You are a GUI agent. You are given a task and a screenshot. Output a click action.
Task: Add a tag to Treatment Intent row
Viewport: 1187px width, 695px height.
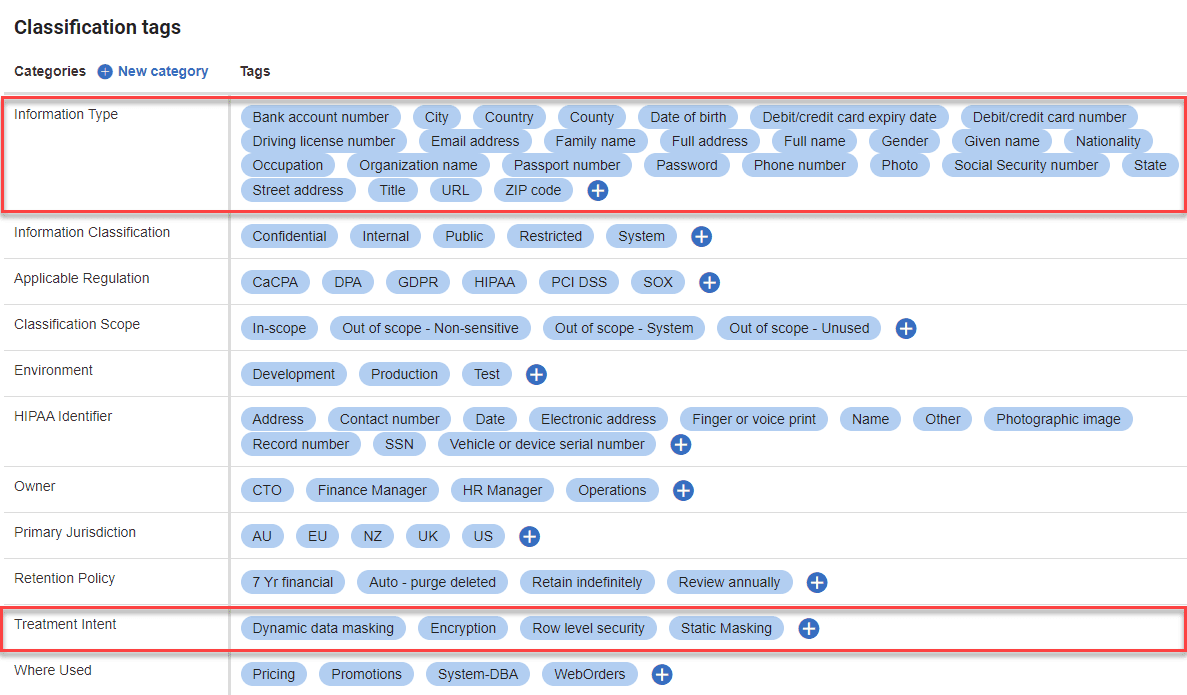click(x=809, y=628)
